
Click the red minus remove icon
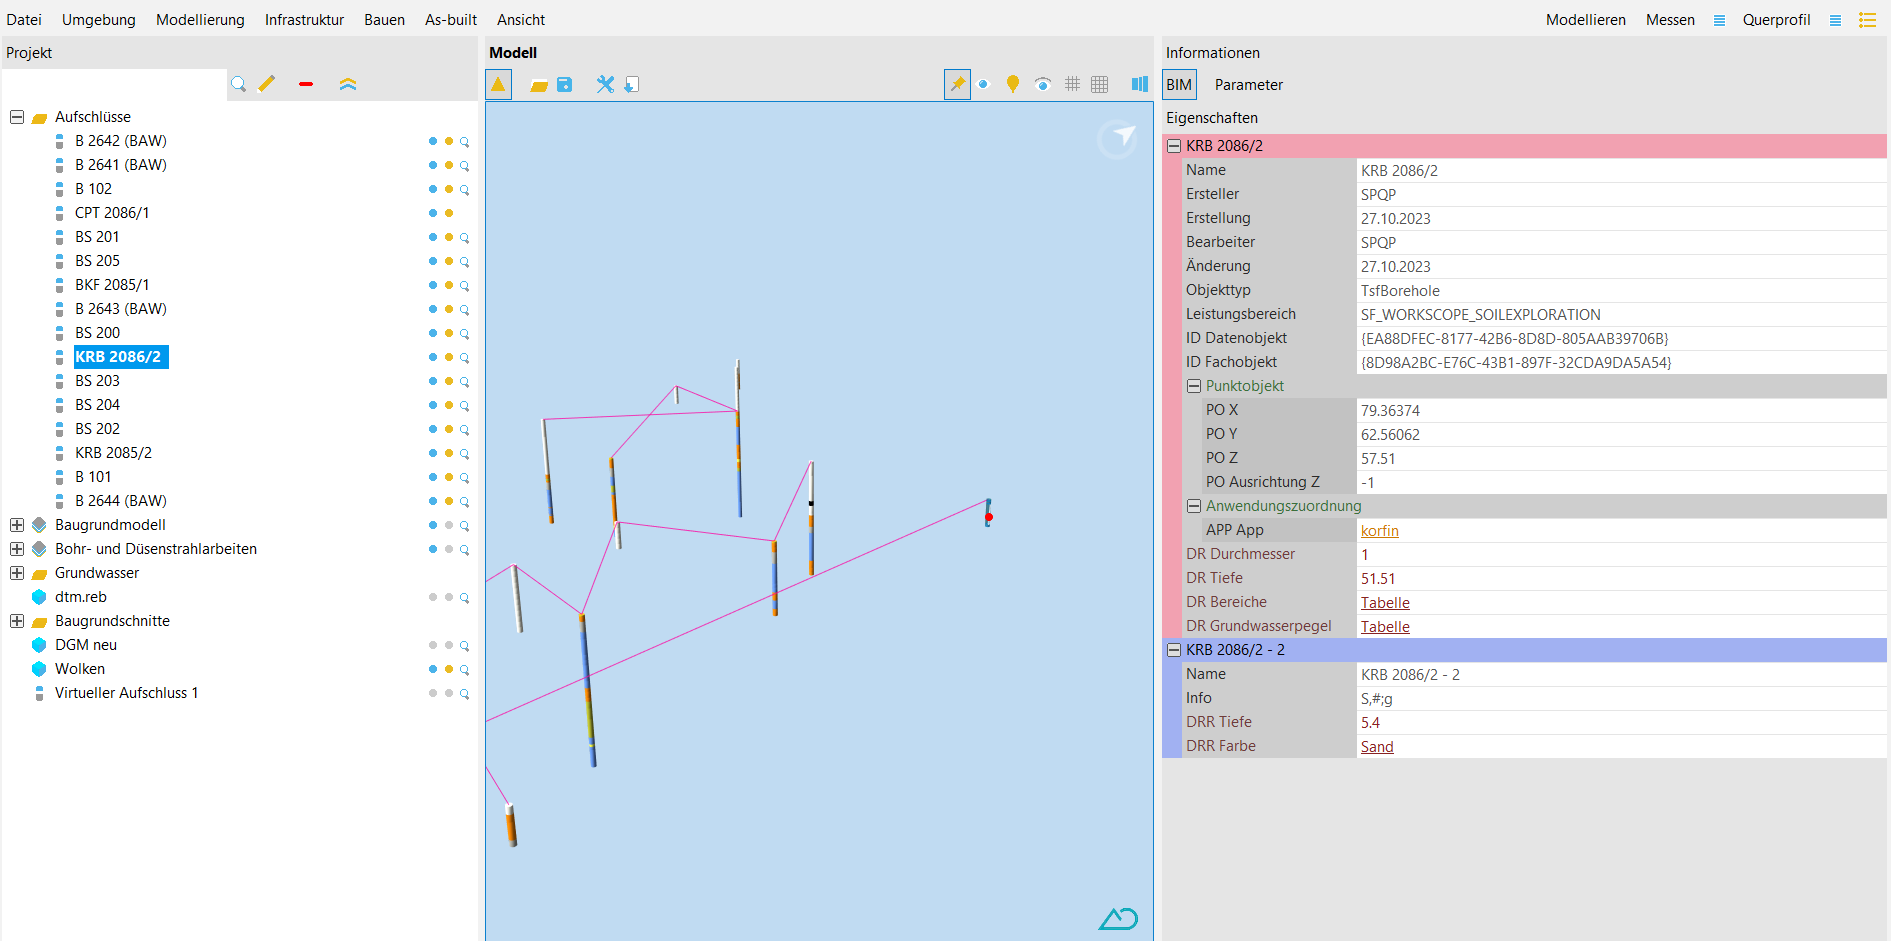click(x=306, y=85)
